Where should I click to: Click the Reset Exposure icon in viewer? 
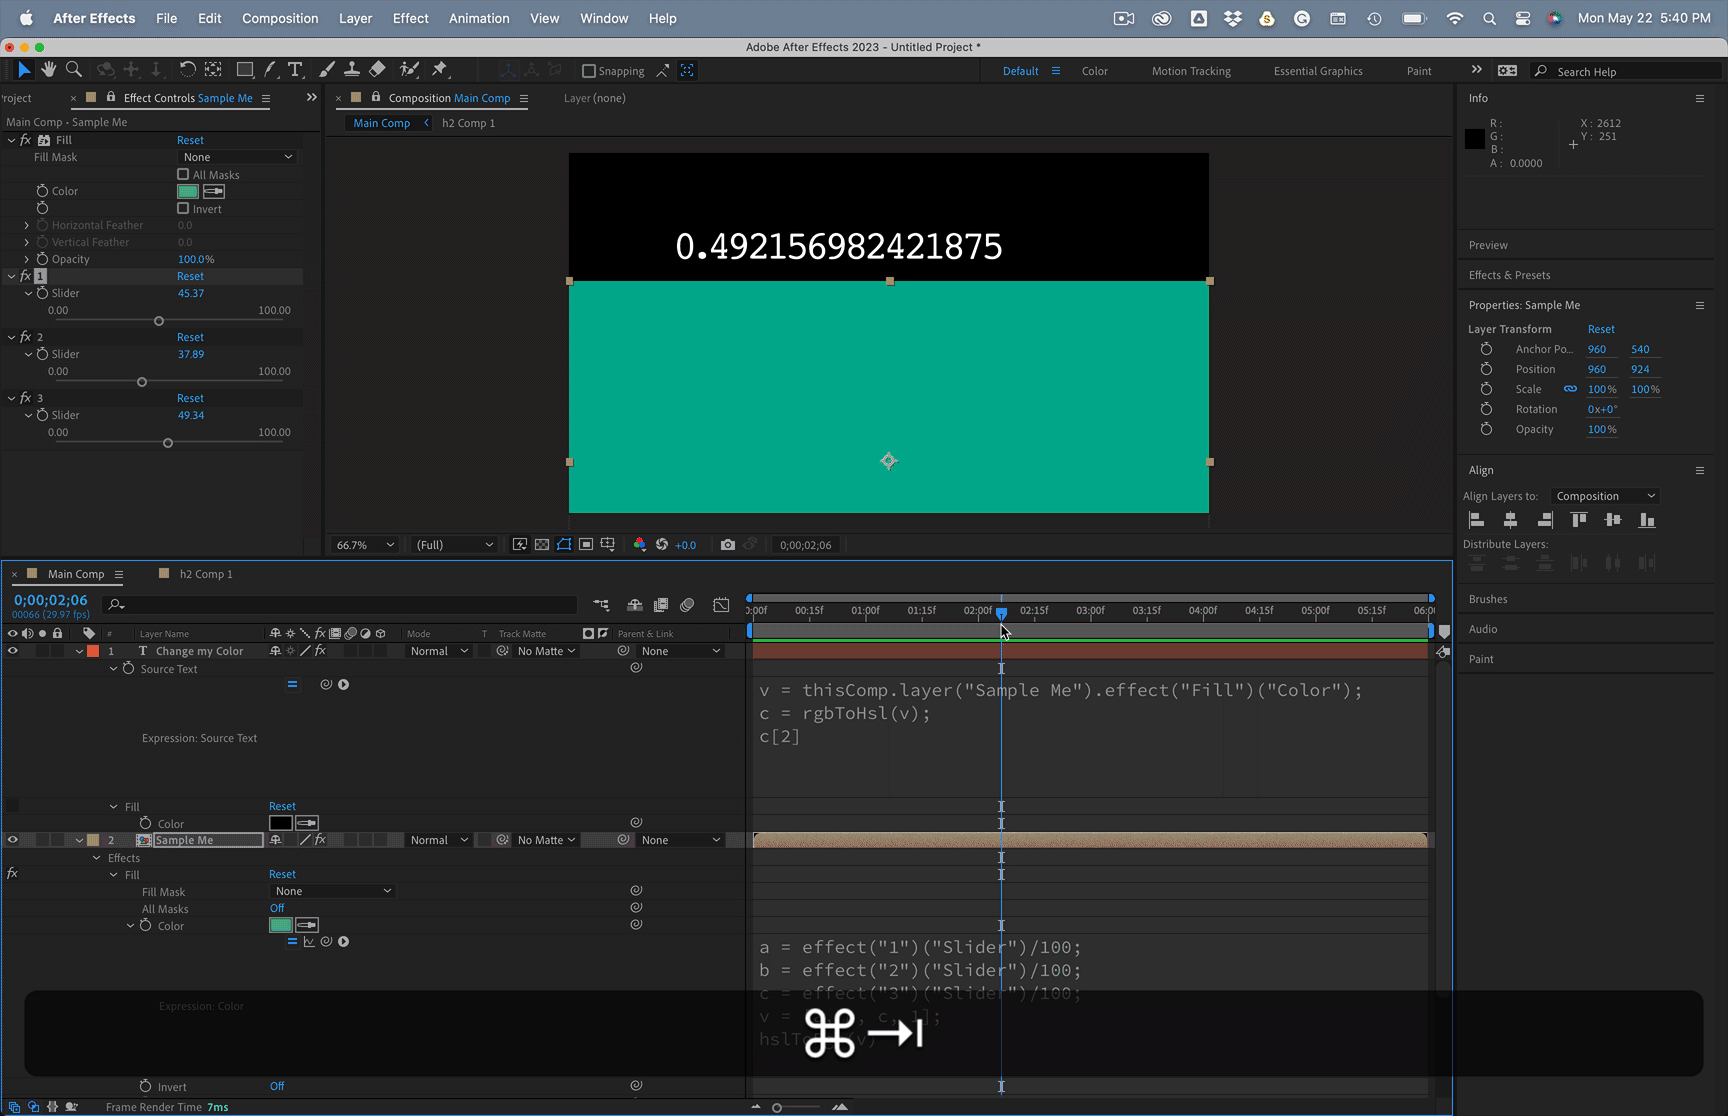tap(662, 545)
